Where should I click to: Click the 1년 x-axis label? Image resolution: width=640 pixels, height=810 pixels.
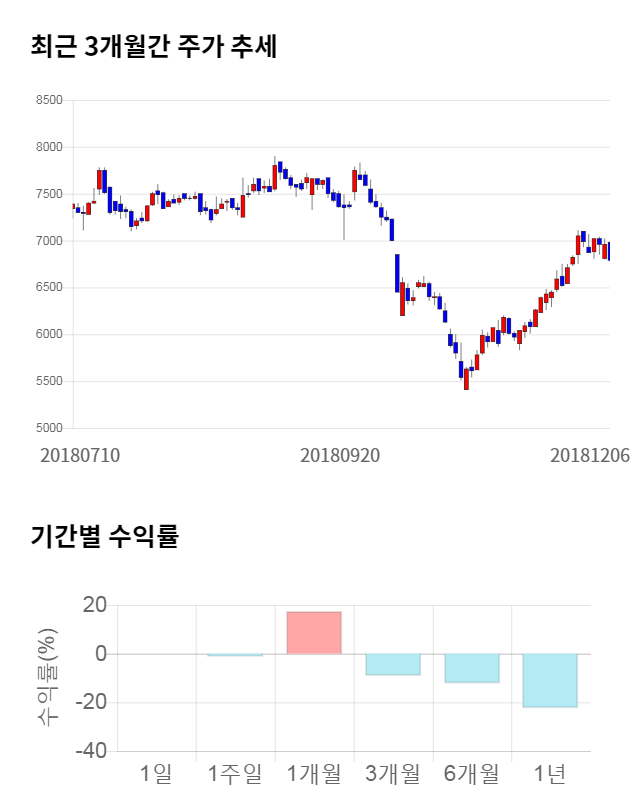550,773
